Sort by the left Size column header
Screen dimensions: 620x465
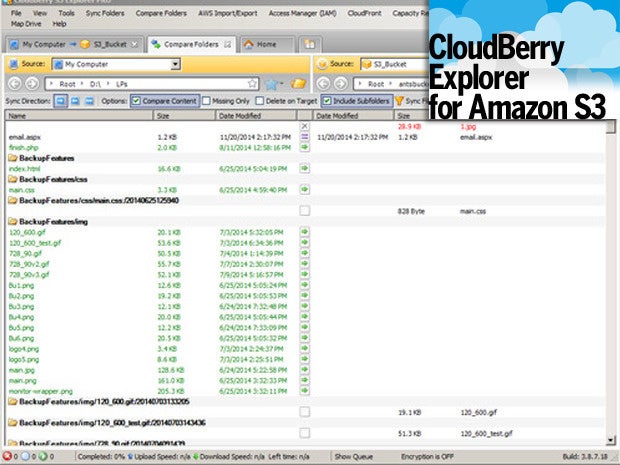click(184, 115)
